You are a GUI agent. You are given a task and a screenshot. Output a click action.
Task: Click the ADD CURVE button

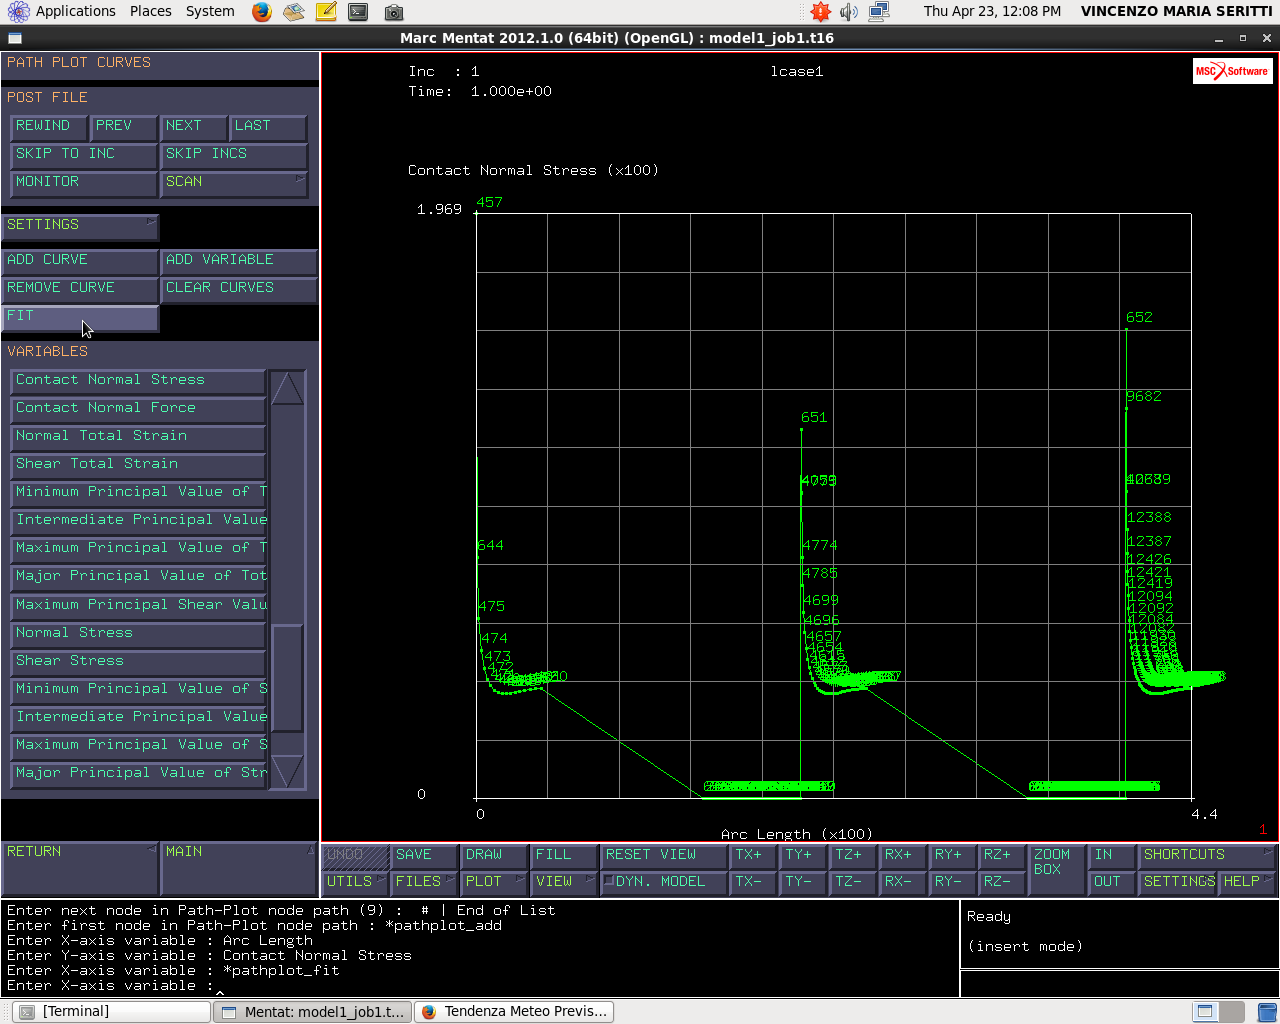[x=80, y=261]
